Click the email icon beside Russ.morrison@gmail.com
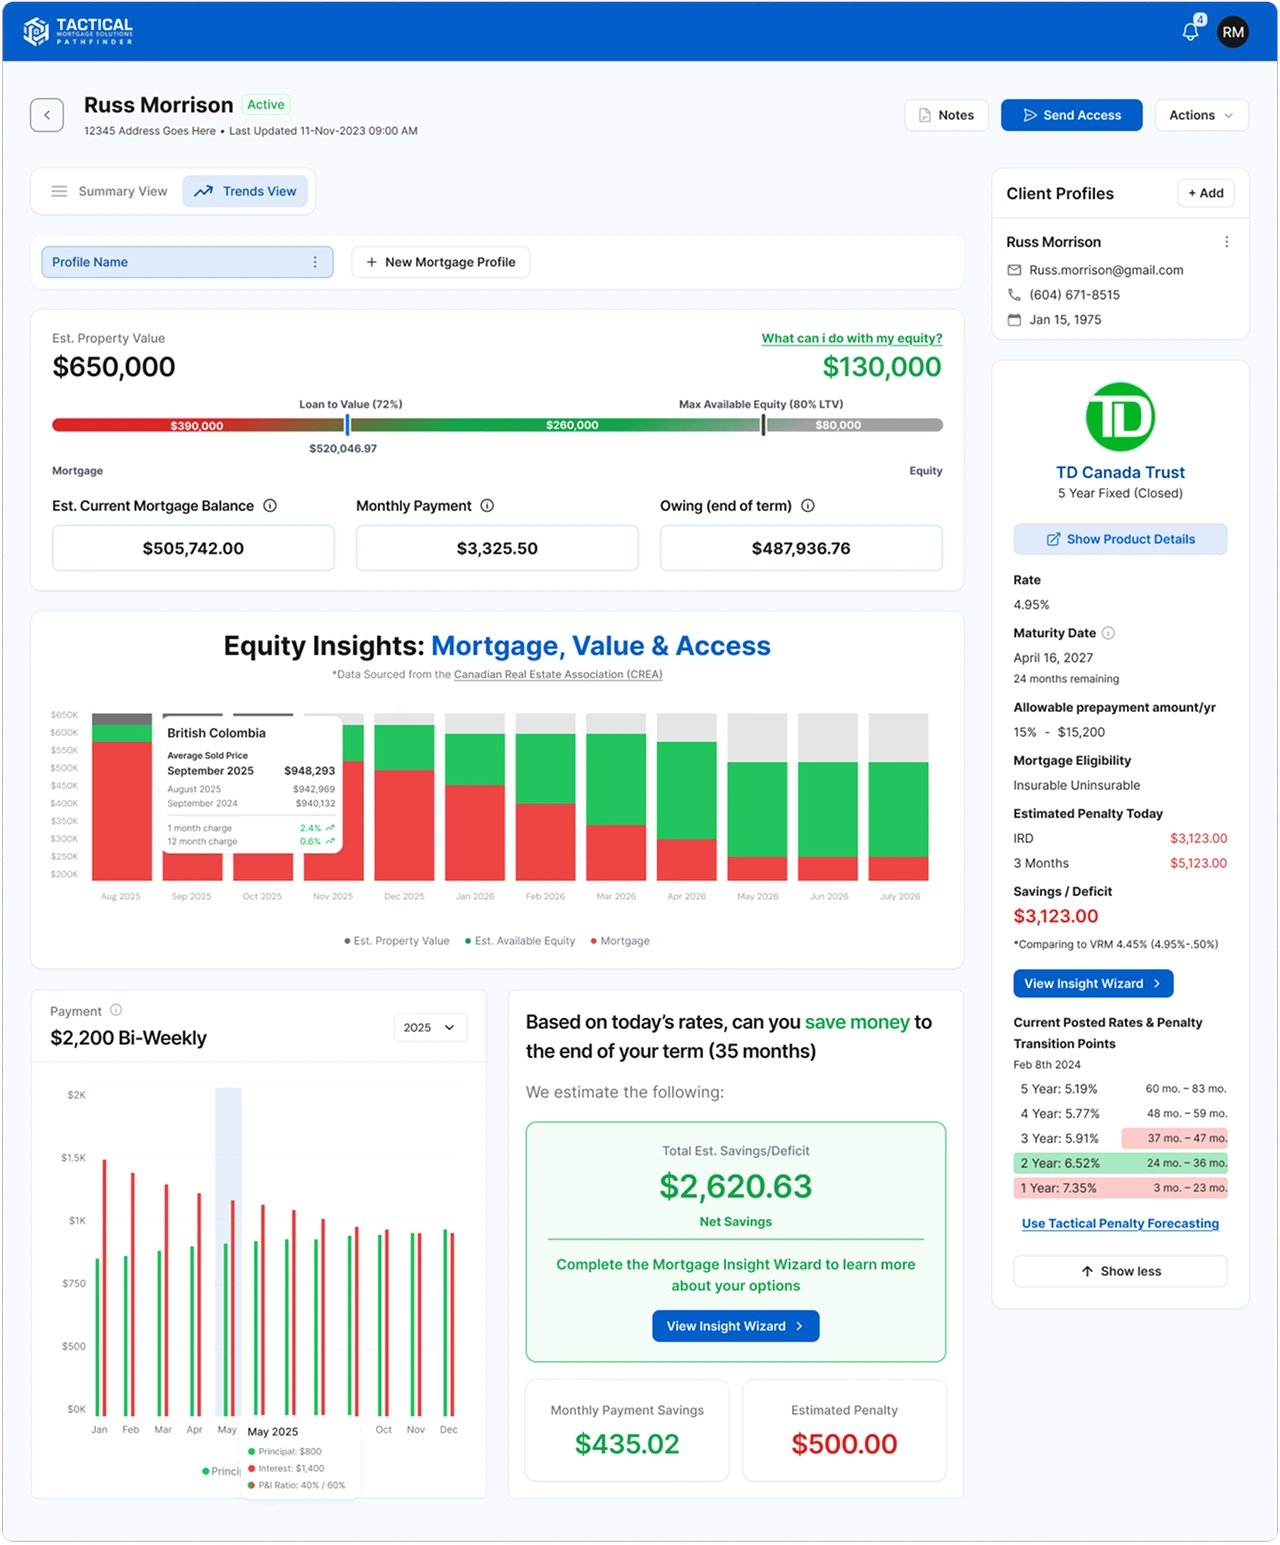The height and width of the screenshot is (1545, 1280). (x=1013, y=270)
